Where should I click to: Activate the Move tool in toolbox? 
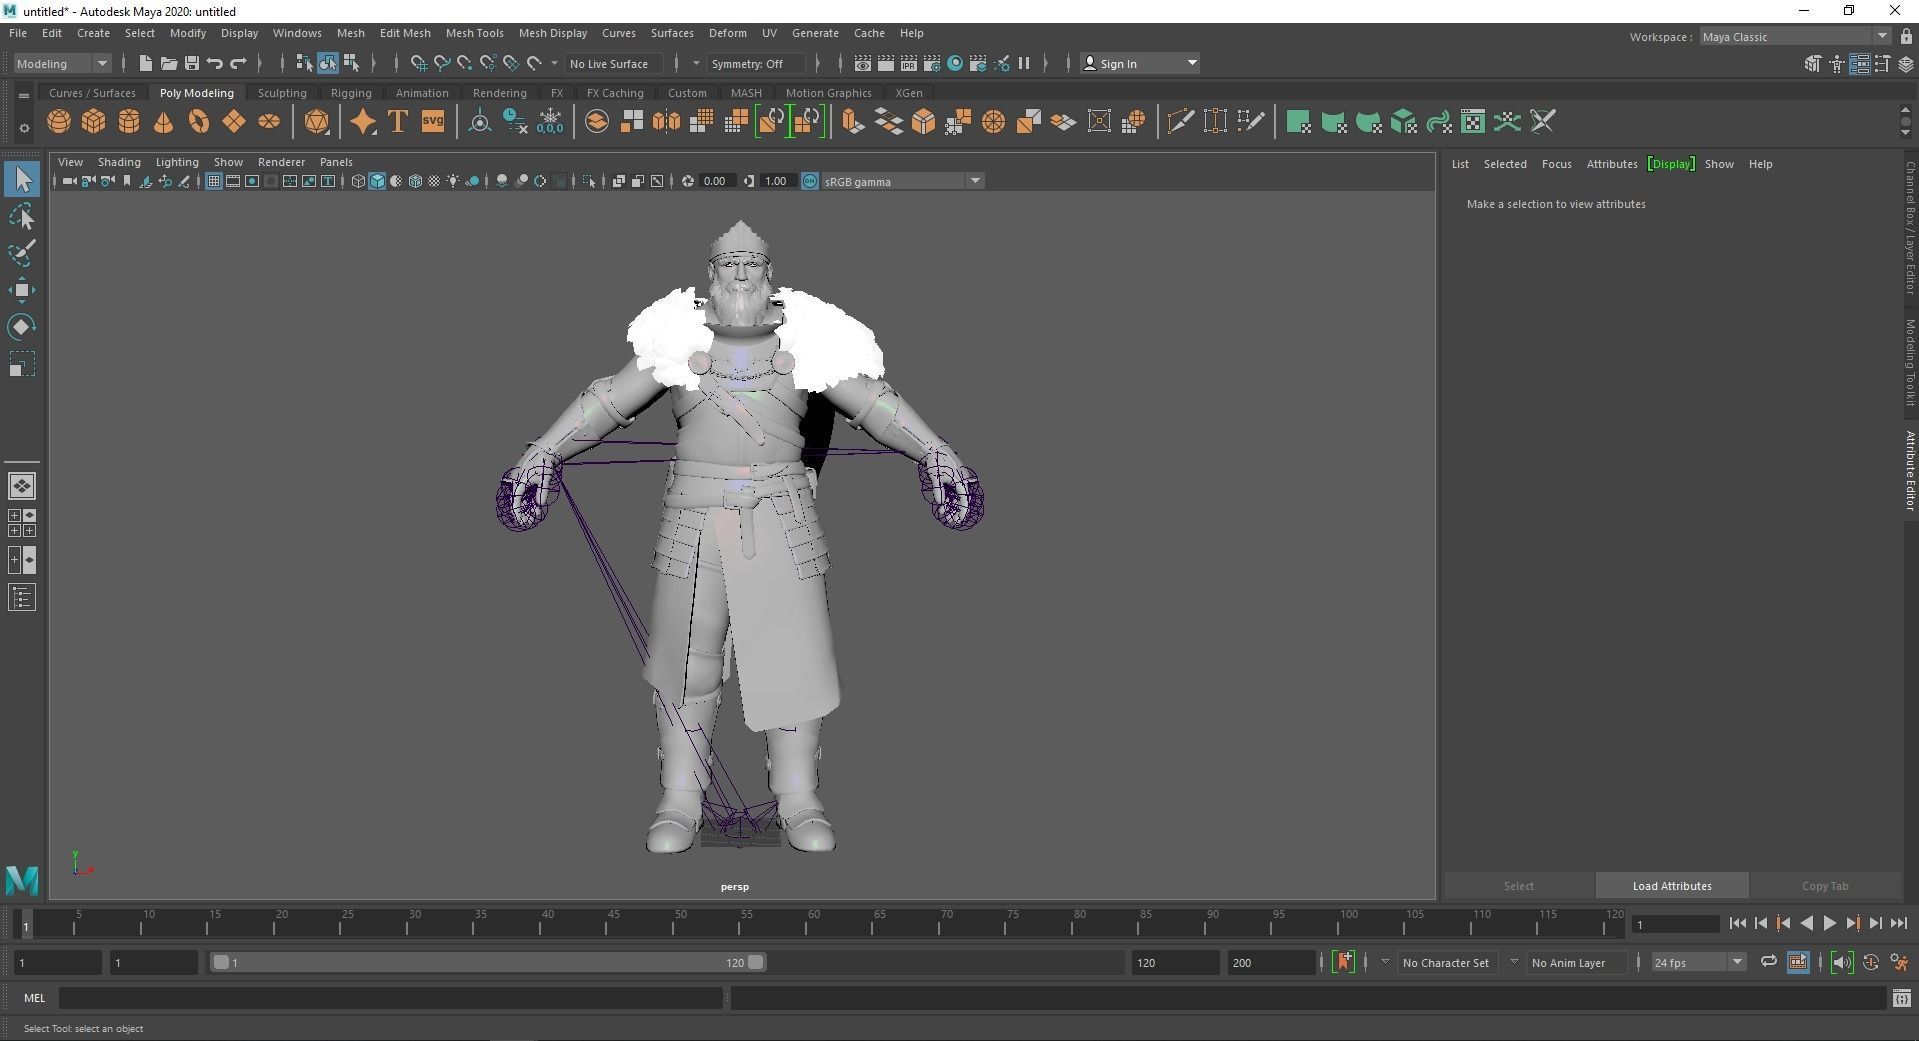22,290
